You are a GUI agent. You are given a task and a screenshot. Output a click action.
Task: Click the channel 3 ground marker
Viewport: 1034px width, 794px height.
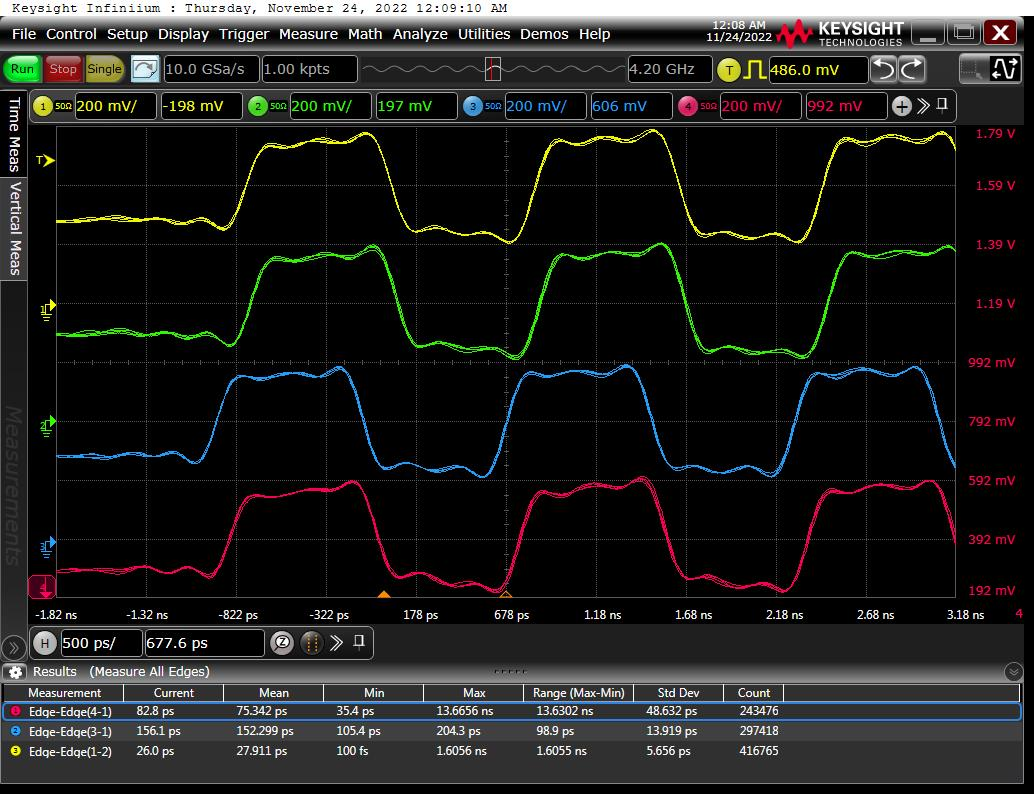point(47,547)
